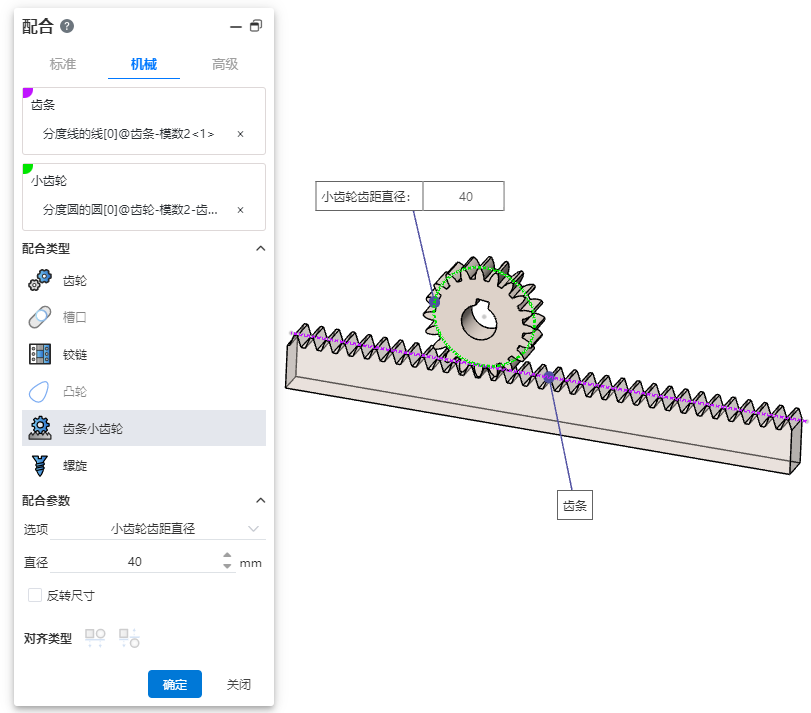The image size is (811, 713).
Task: Switch to the 高级 tab
Action: point(225,64)
